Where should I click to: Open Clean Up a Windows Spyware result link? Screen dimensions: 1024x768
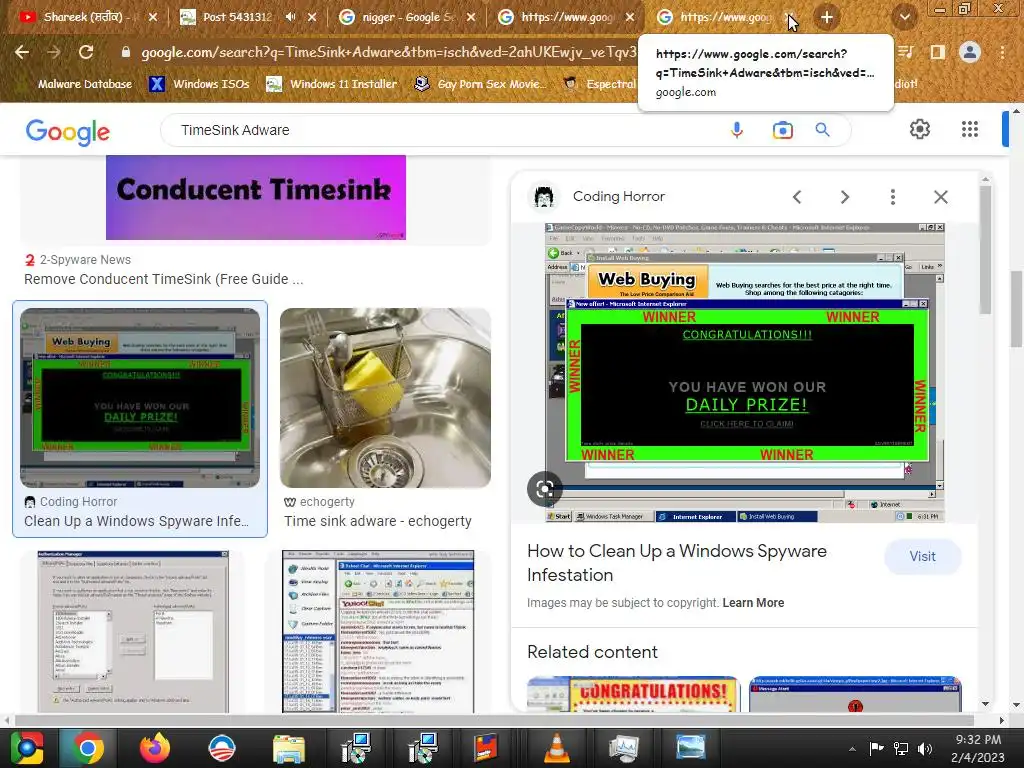[136, 521]
